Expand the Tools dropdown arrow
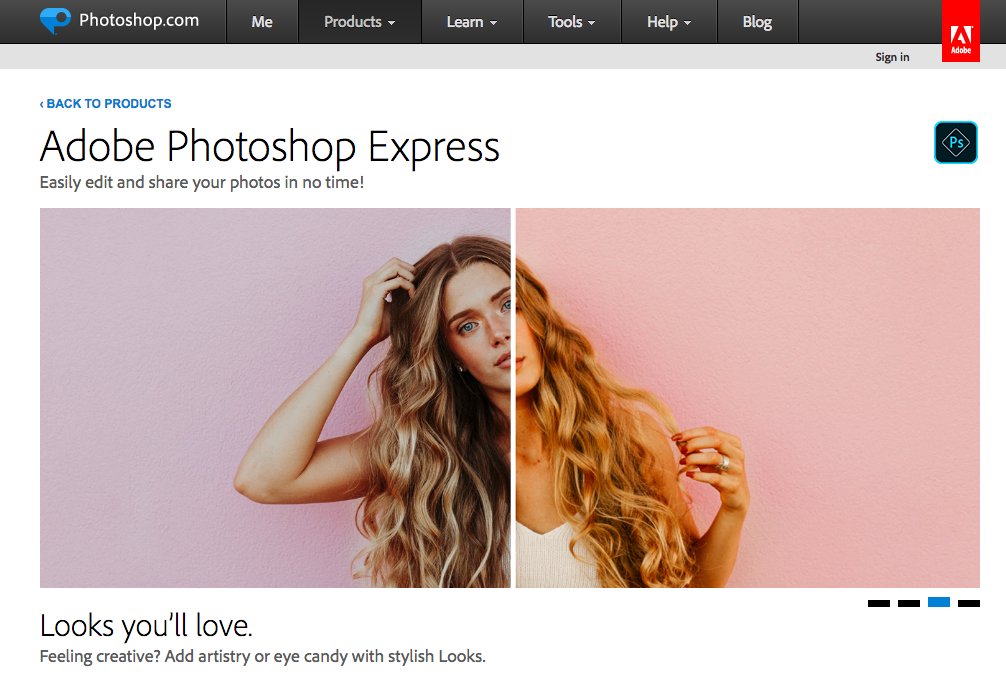The width and height of the screenshot is (1006, 679). point(592,23)
